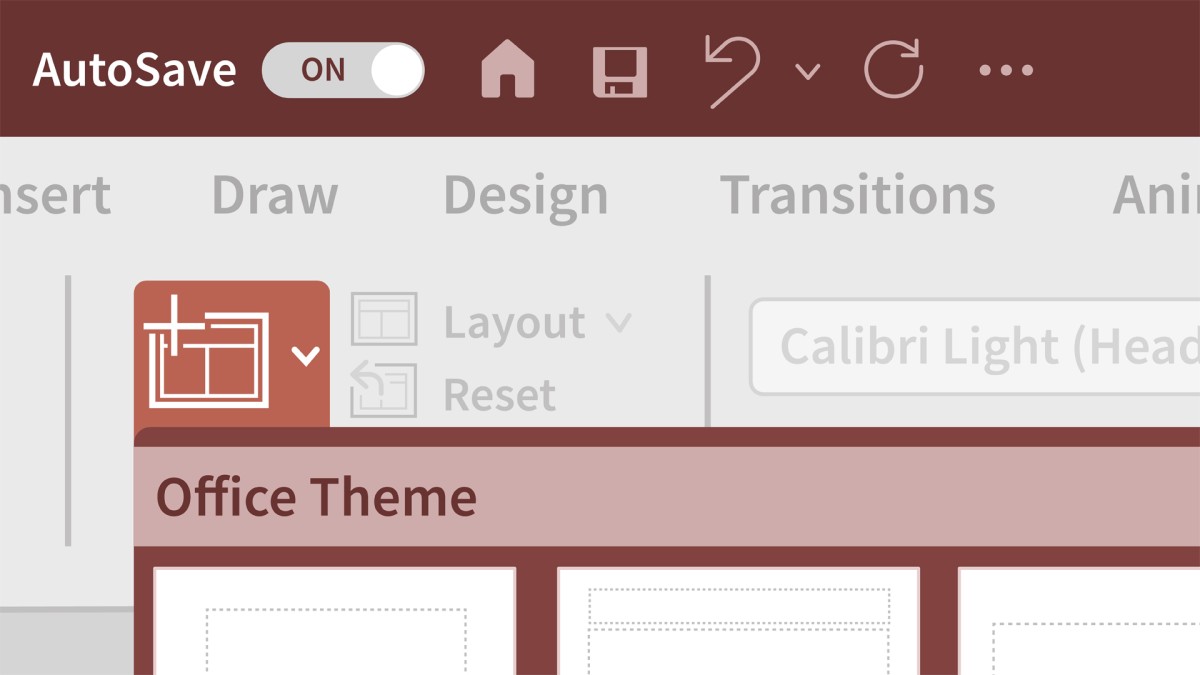Switch to the Draw tab

pos(275,195)
